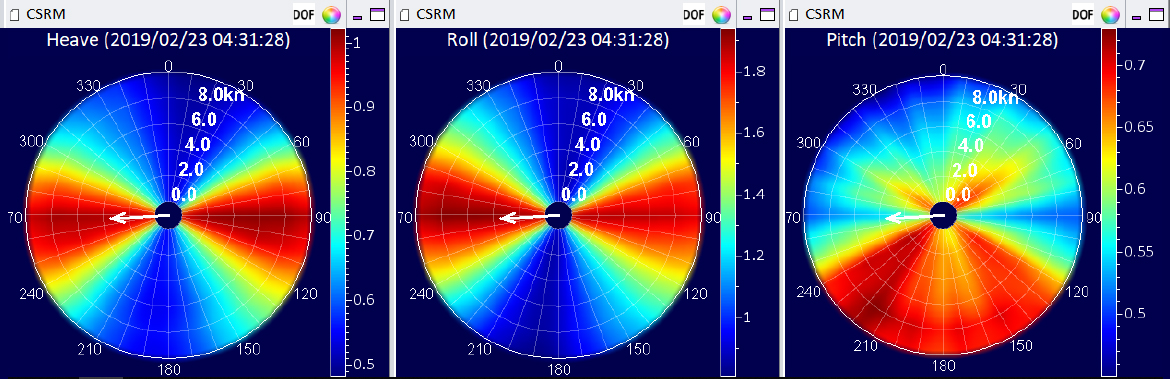Click the 120 heading label in Heave plot

306,294
